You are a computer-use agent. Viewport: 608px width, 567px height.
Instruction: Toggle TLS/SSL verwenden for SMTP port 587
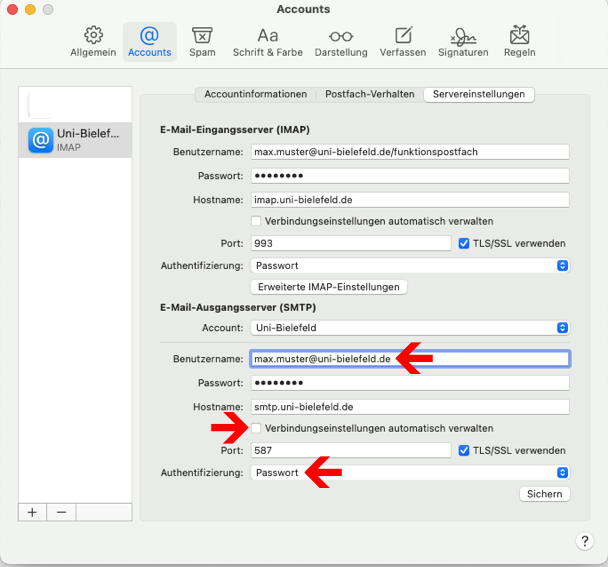(x=464, y=451)
